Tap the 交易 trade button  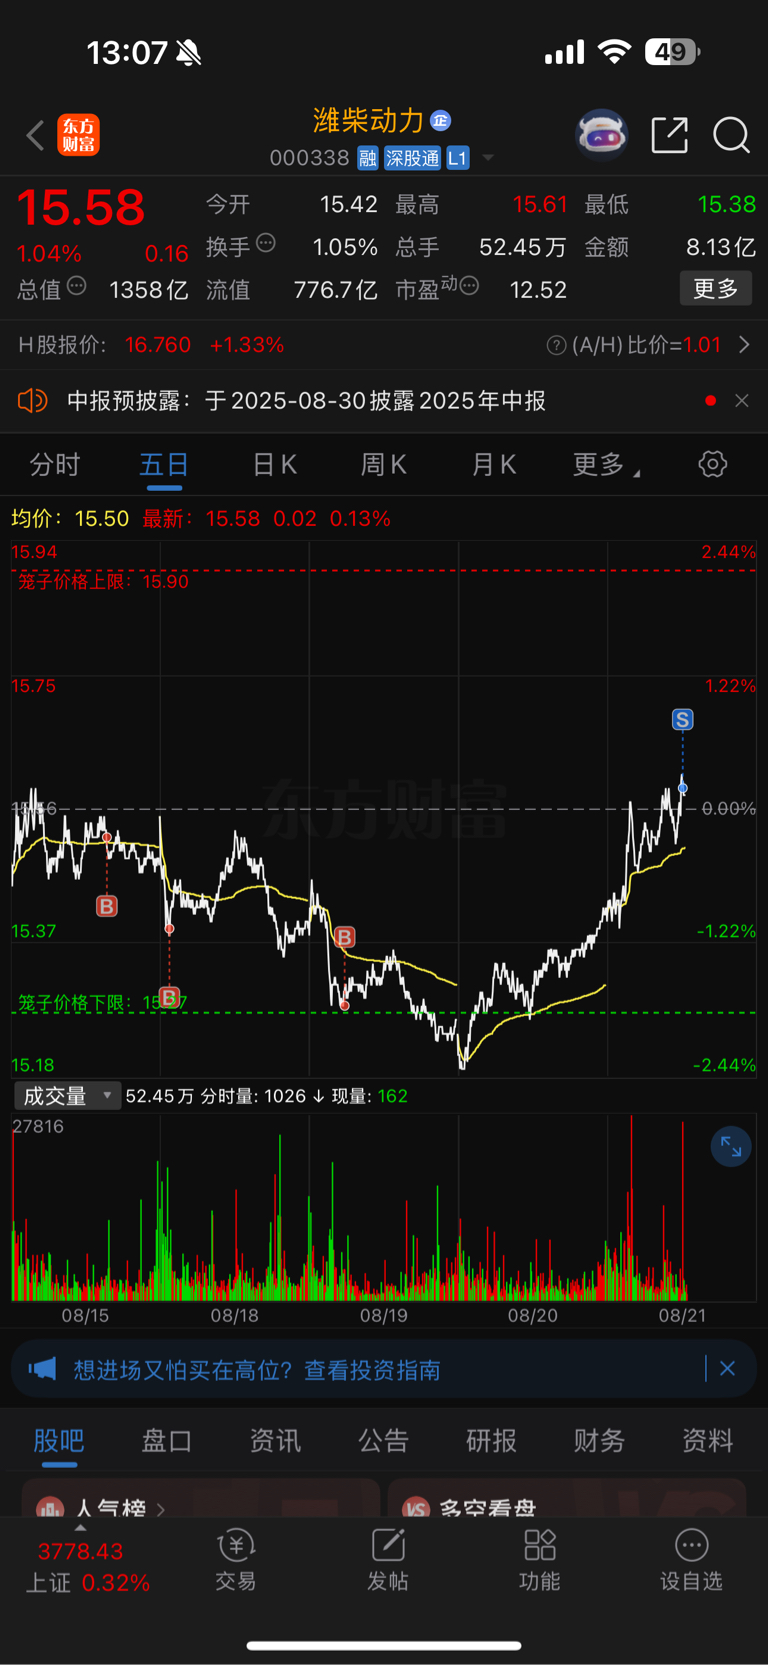click(x=236, y=1560)
